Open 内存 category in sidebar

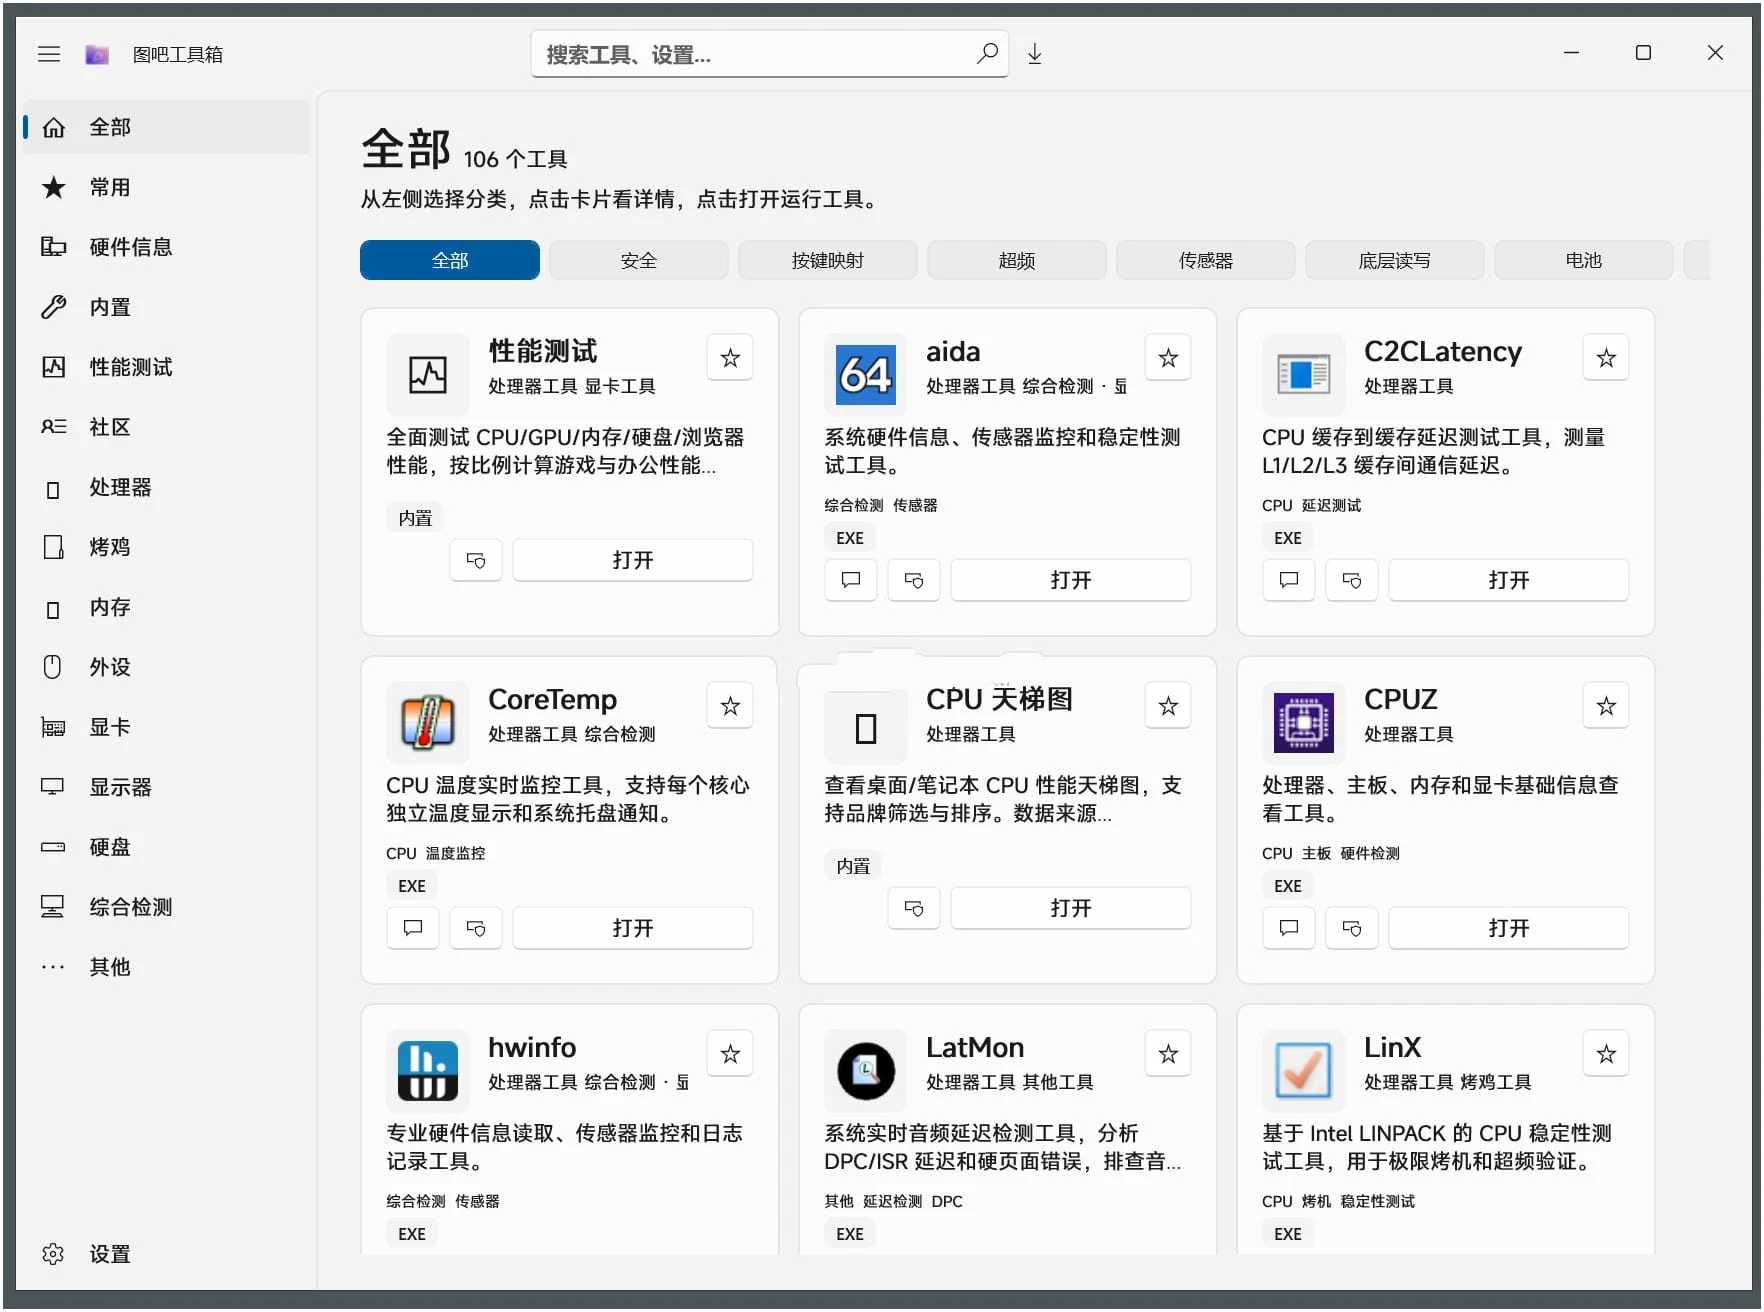click(167, 607)
